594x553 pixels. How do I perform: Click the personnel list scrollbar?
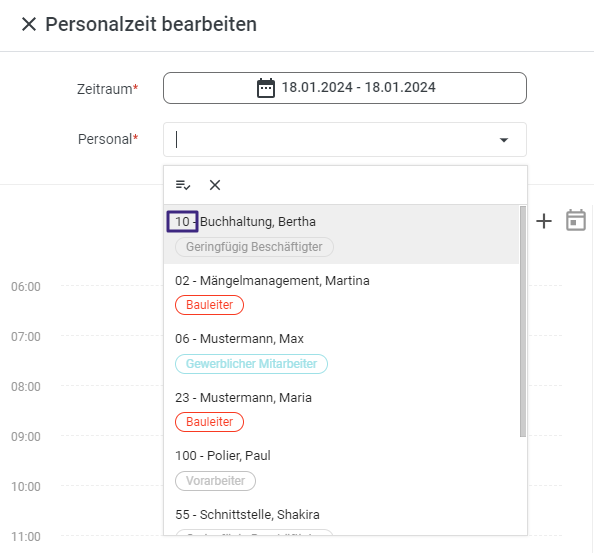pos(523,321)
